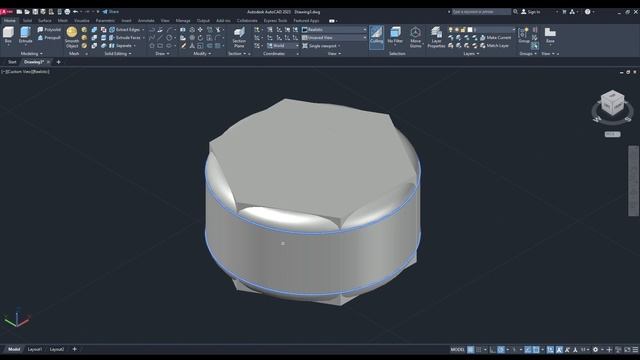Select the Rotate tool in Modify panel
This screenshot has width=640, height=360.
200,38
